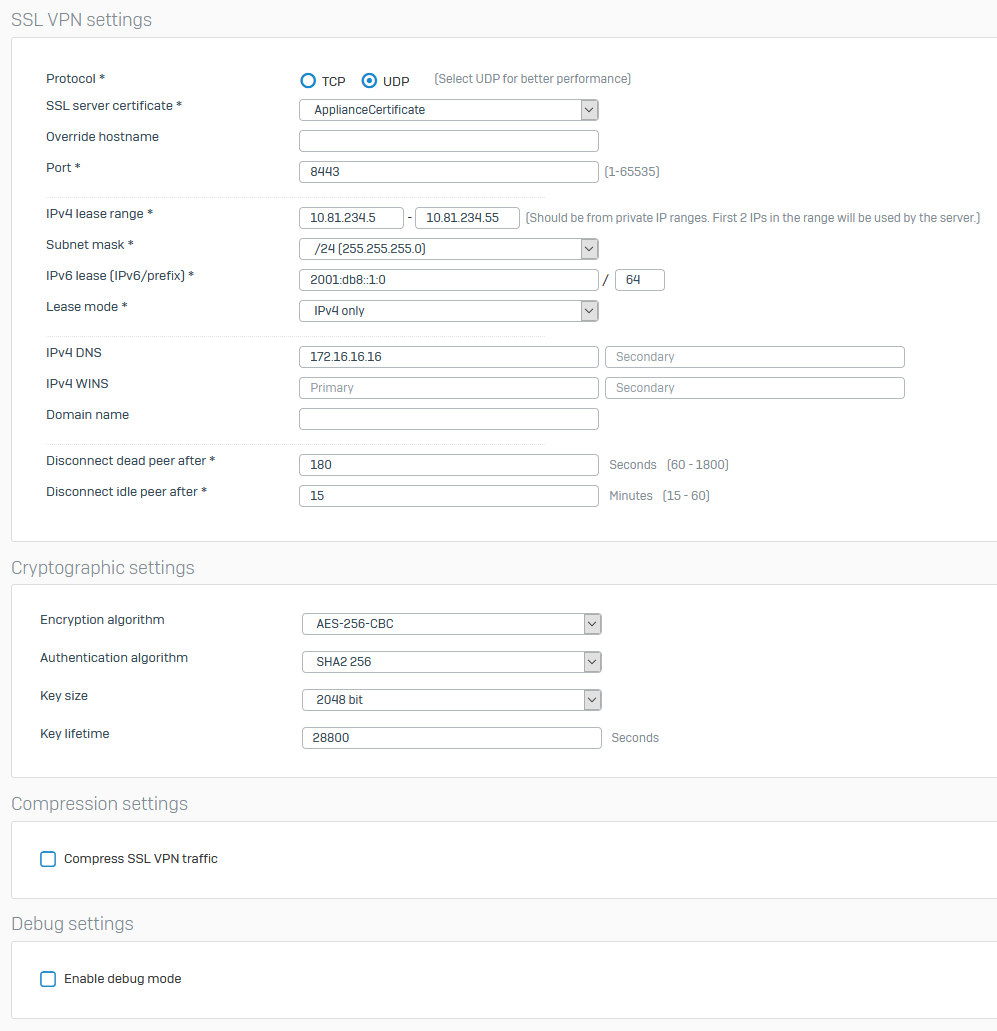997x1031 pixels.
Task: Click the Override hostname field
Action: [448, 141]
